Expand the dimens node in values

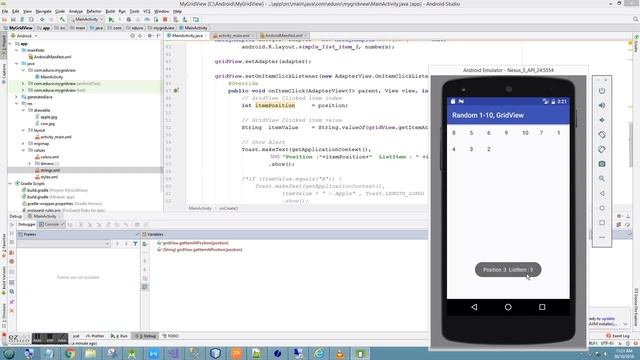[x=30, y=164]
